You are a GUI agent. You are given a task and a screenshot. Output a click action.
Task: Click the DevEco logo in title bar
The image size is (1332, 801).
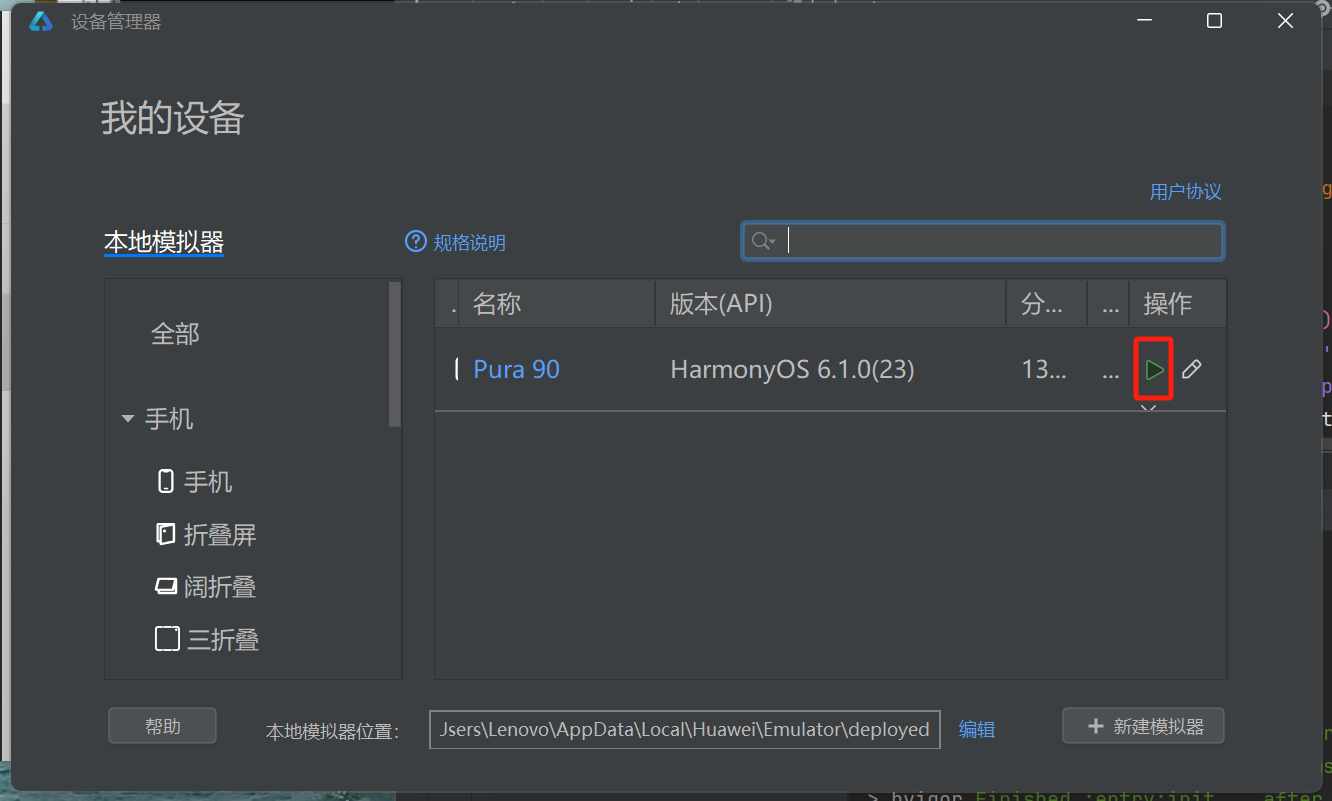(x=40, y=21)
